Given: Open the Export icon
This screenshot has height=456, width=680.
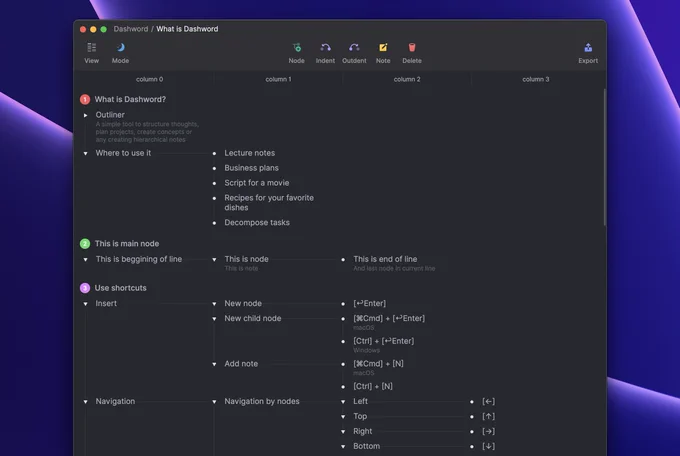Looking at the screenshot, I should [588, 47].
